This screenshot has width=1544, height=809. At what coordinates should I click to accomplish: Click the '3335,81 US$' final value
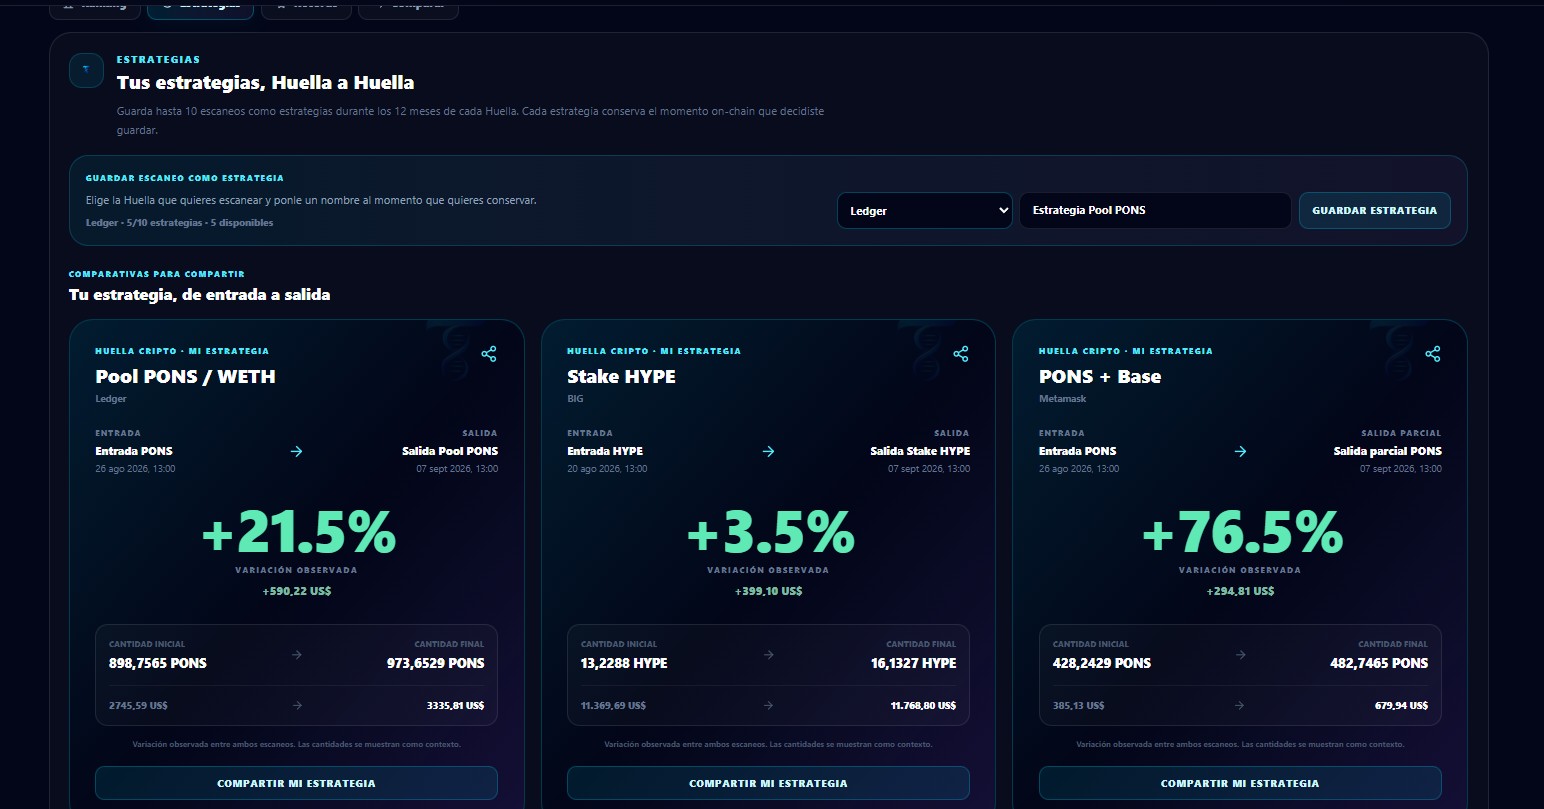(x=456, y=706)
